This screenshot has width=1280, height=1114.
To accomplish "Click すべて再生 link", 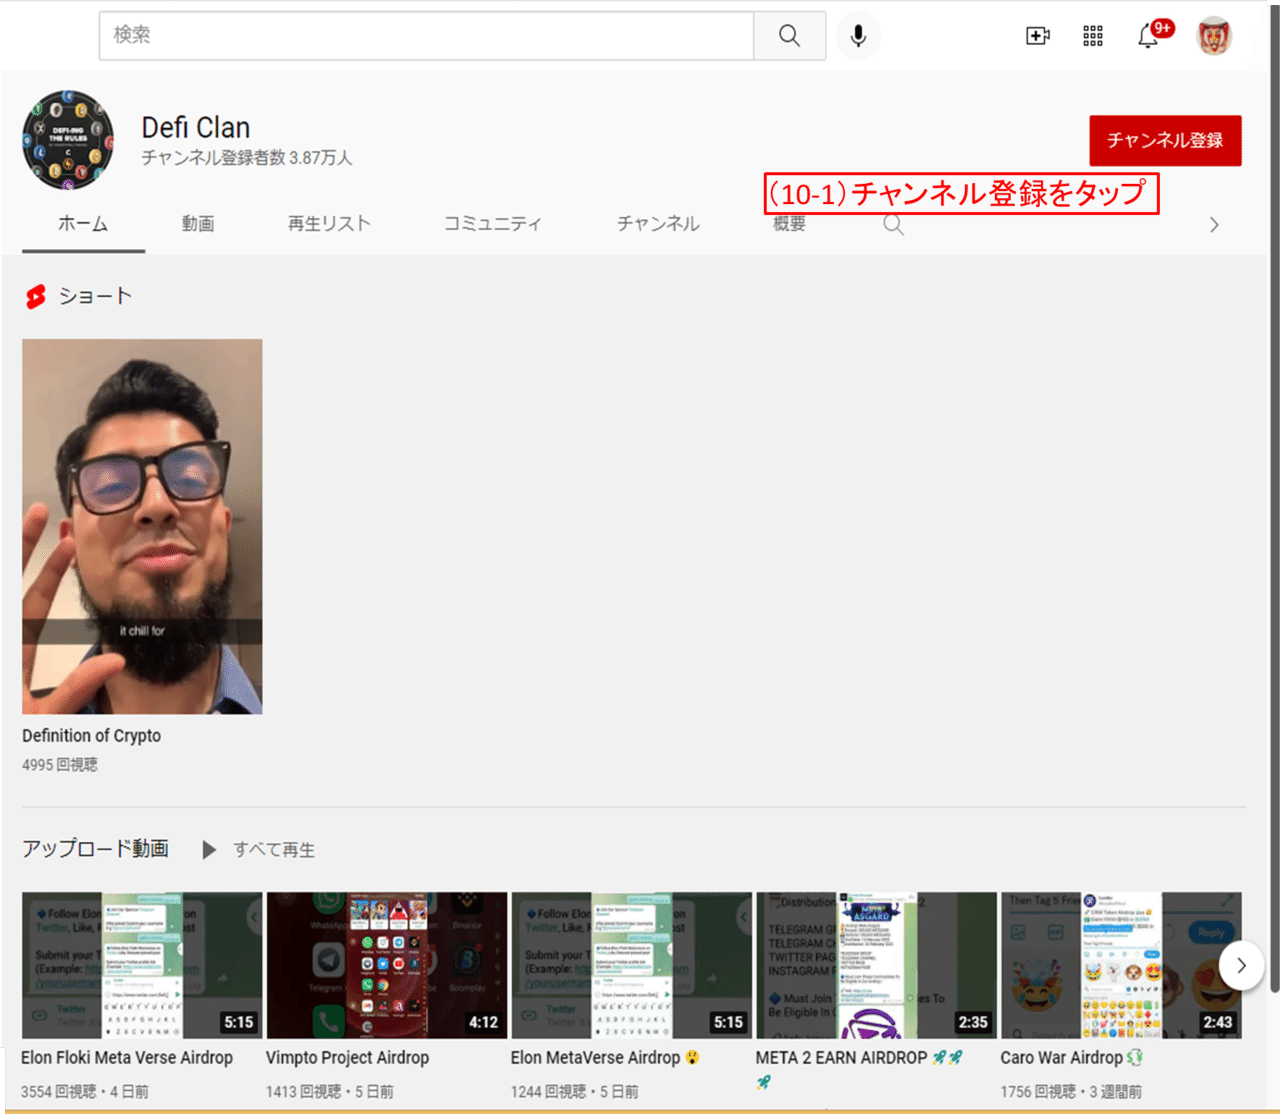I will coord(274,850).
